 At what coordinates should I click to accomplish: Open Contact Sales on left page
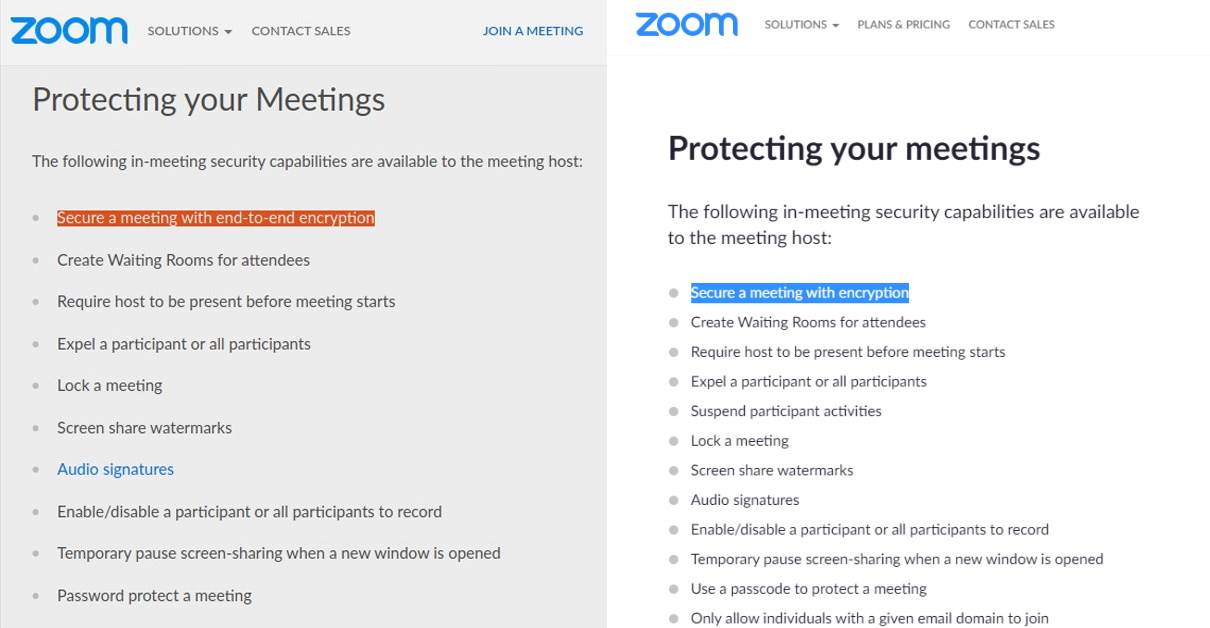pos(301,31)
